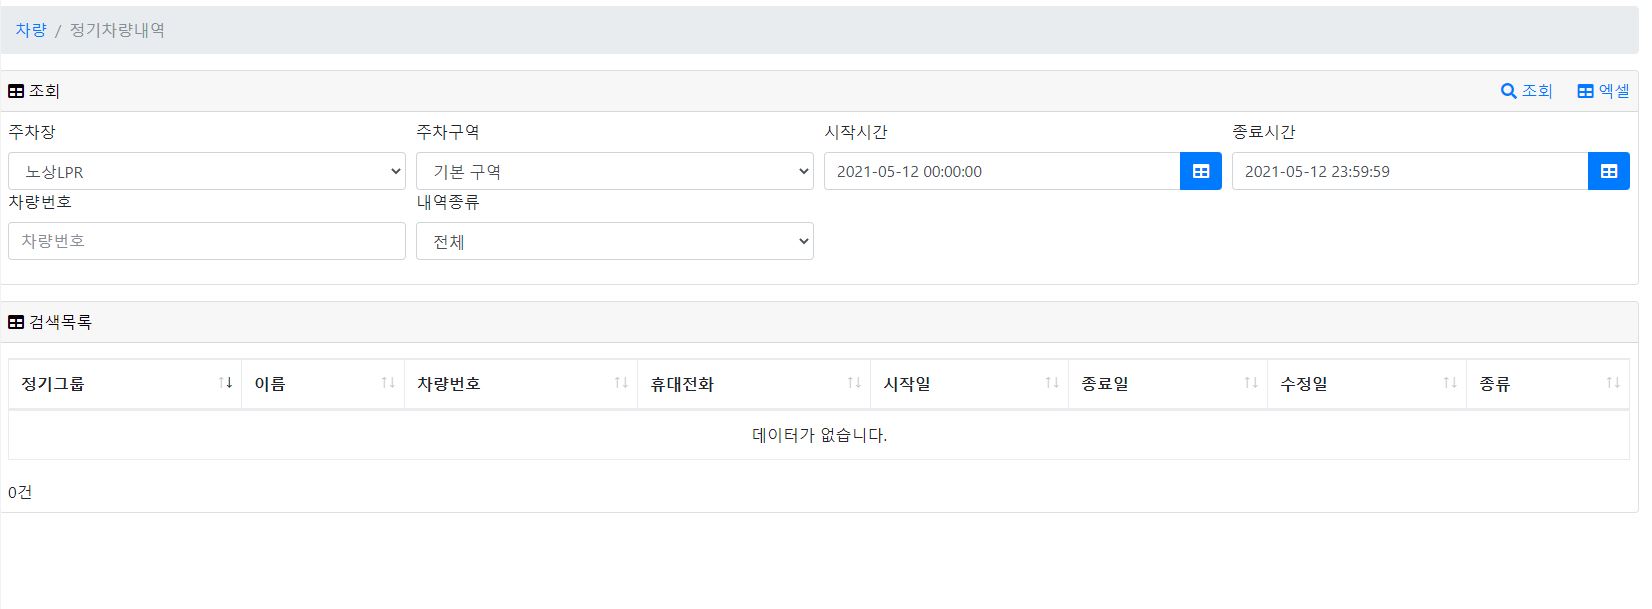Sort by the 종류 column arrows
The height and width of the screenshot is (609, 1652).
coord(1613,383)
